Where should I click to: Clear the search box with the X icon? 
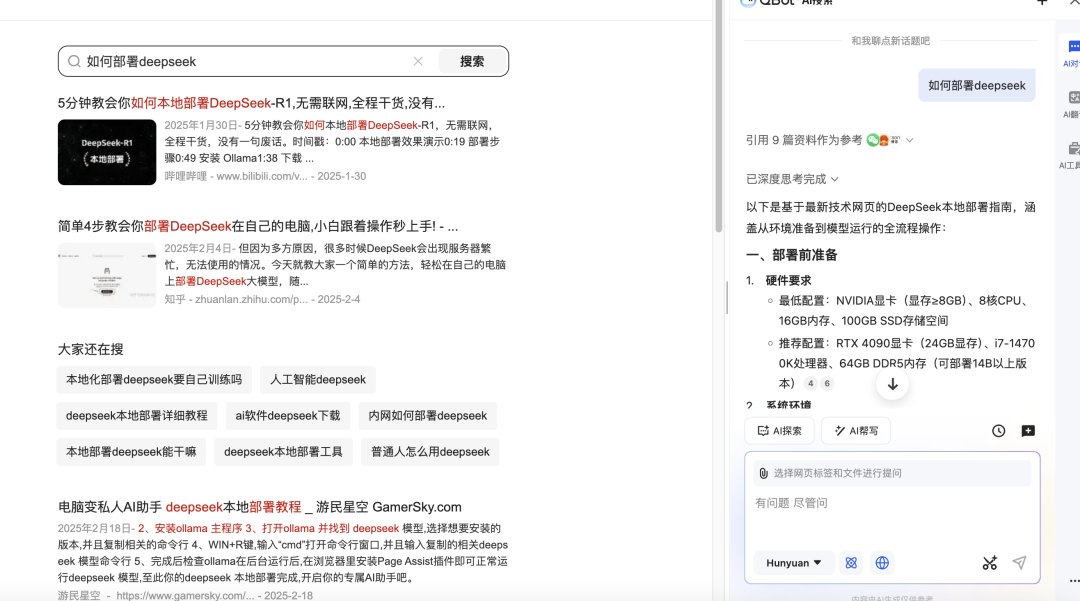tap(418, 61)
